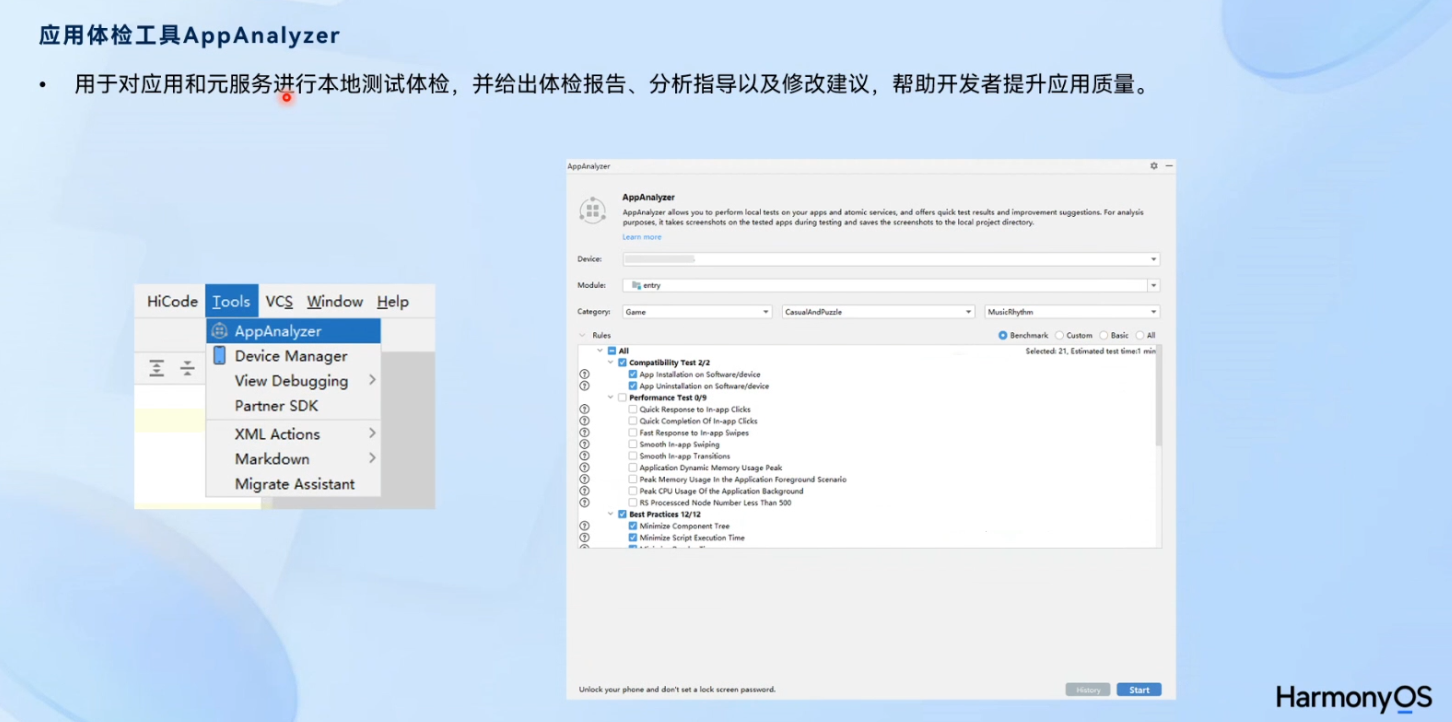Image resolution: width=1452 pixels, height=722 pixels.
Task: Collapse the Performance Test group
Action: (x=610, y=398)
